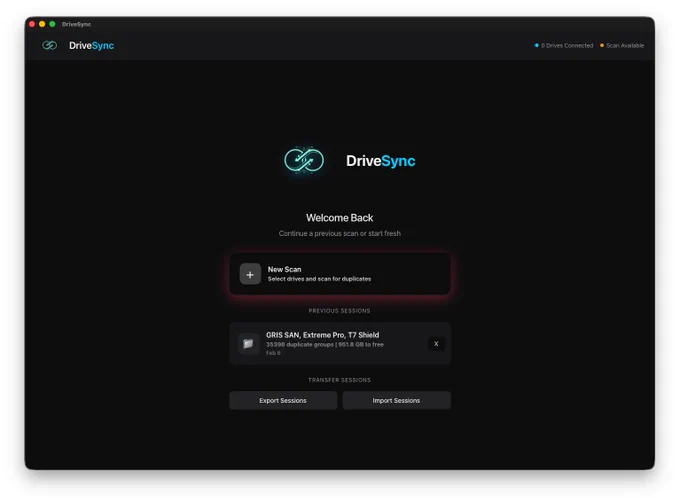The width and height of the screenshot is (680, 503).
Task: Click the folder icon of previous session
Action: [x=248, y=344]
